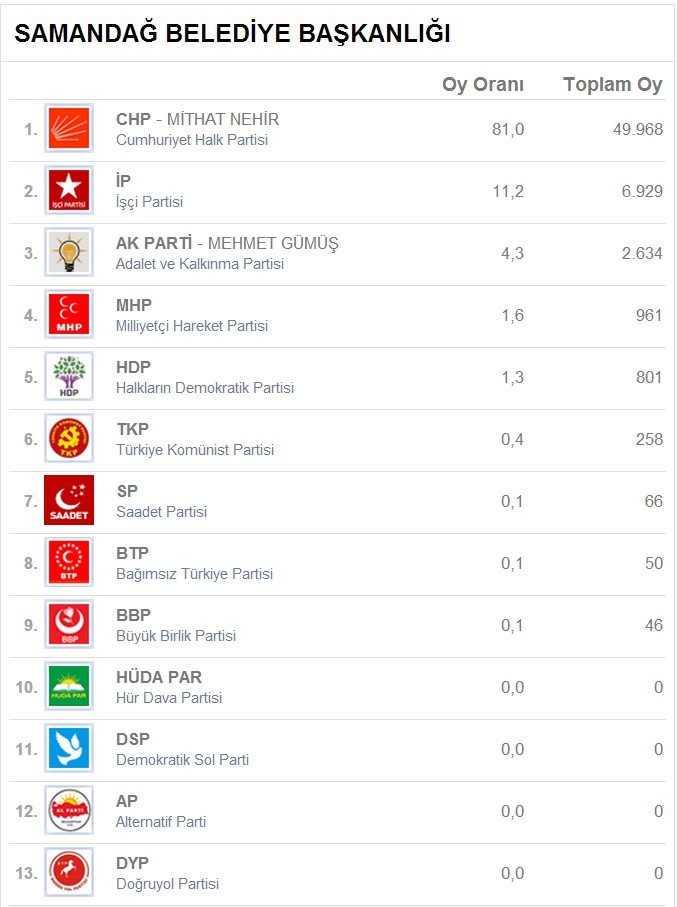Click the TKP hammer and sickle logo
The width and height of the screenshot is (677, 907).
click(x=69, y=439)
